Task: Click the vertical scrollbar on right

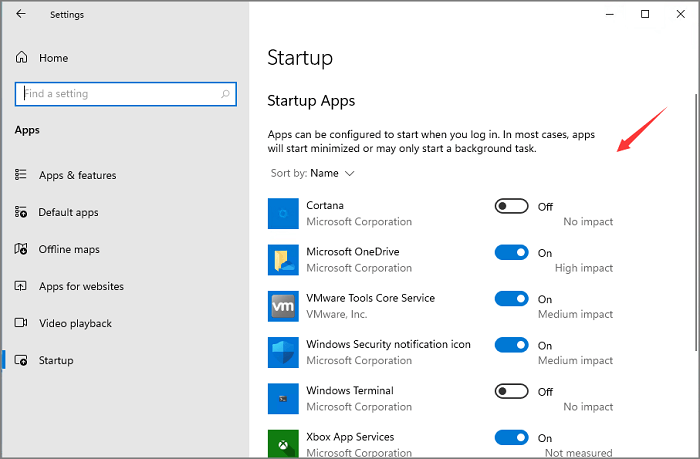Action: click(696, 220)
